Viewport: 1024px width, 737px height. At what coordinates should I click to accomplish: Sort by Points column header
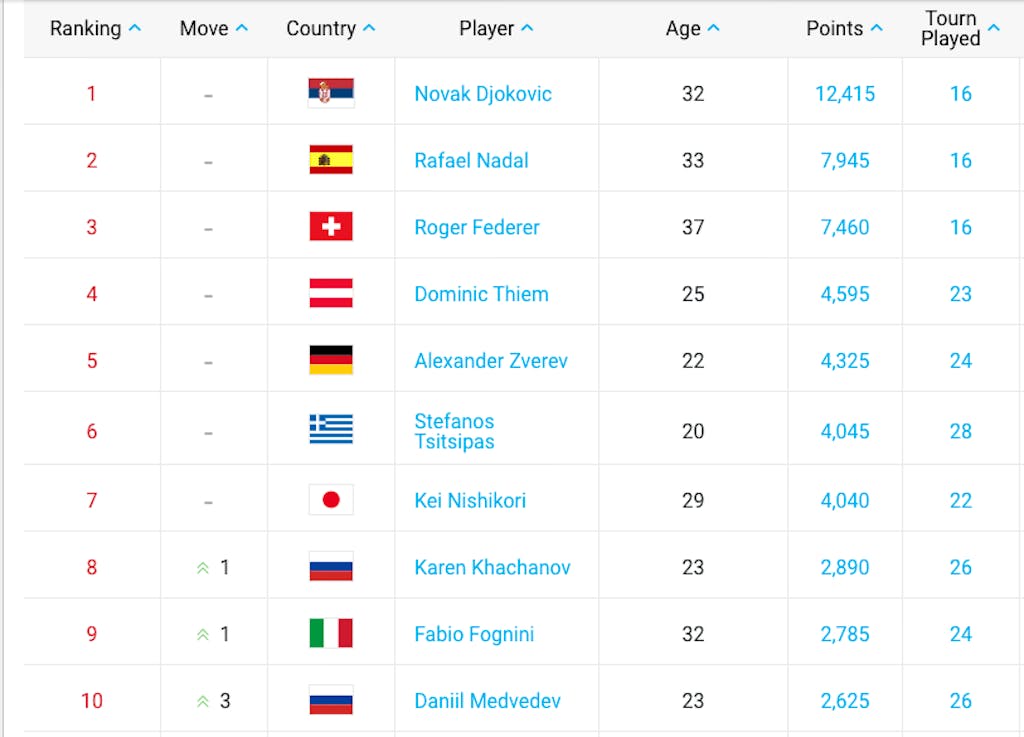click(x=844, y=28)
